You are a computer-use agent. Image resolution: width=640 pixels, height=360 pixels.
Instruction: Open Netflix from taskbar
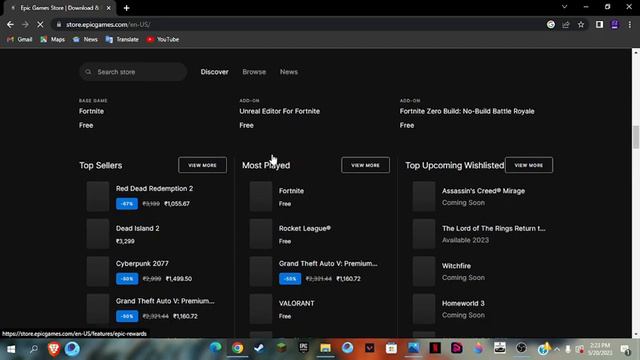[435, 348]
